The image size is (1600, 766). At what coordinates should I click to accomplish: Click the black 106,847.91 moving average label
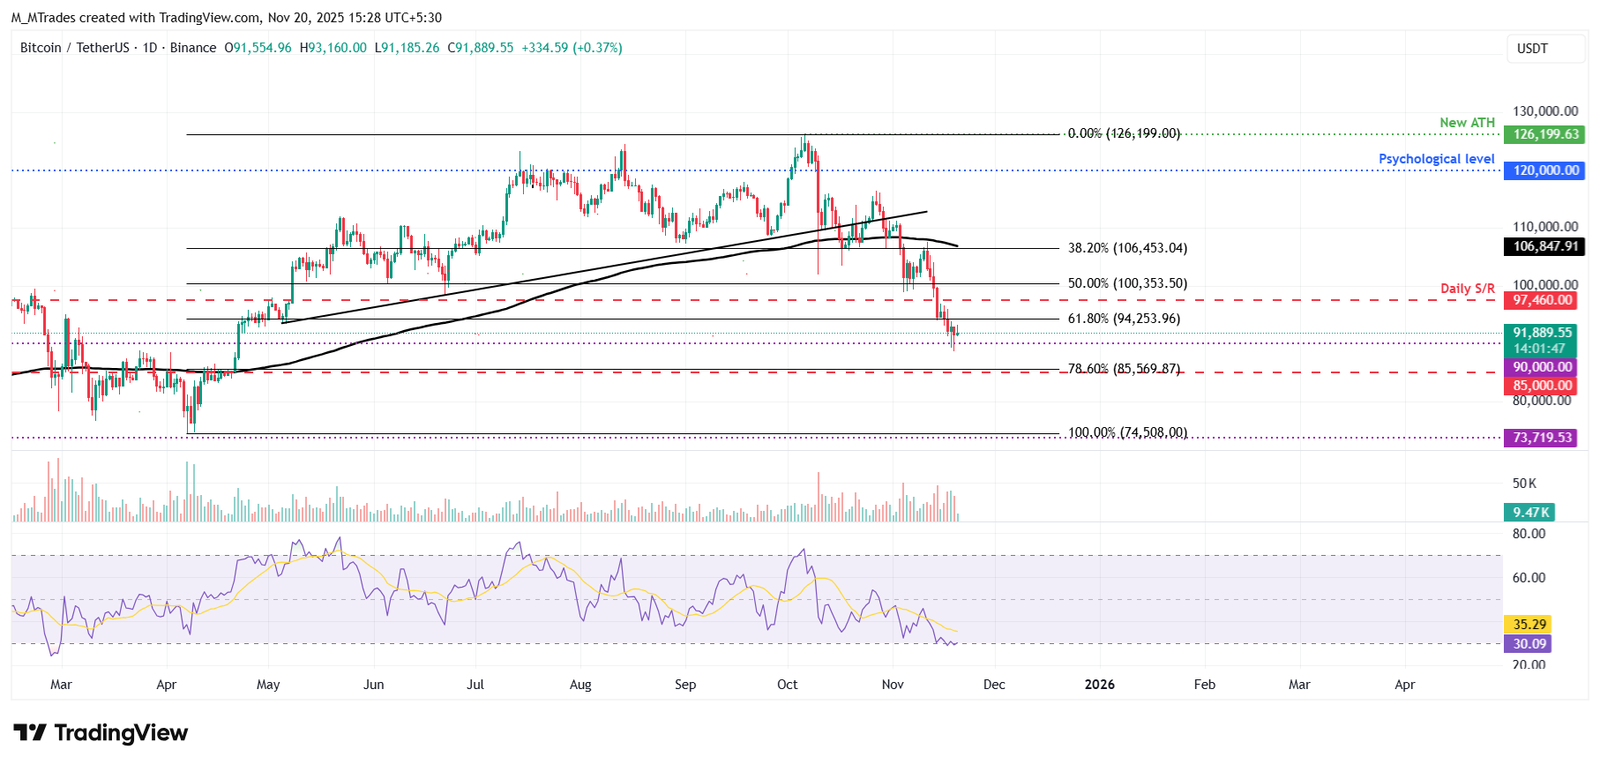coord(1545,246)
